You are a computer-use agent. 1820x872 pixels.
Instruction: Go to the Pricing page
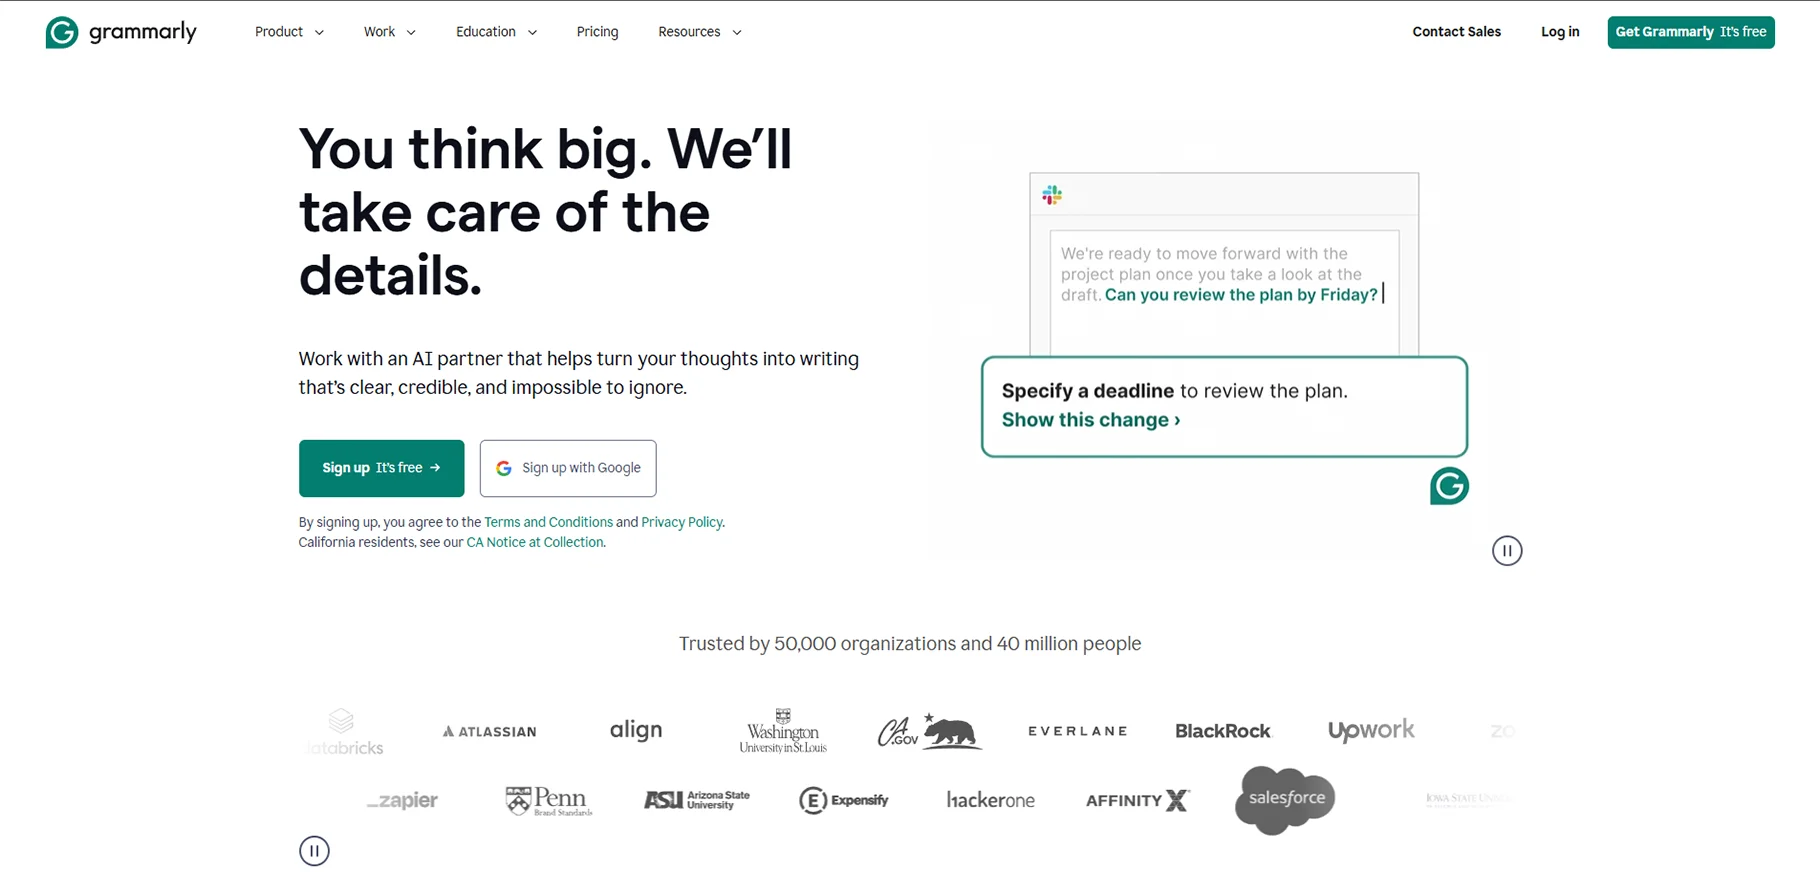point(597,32)
